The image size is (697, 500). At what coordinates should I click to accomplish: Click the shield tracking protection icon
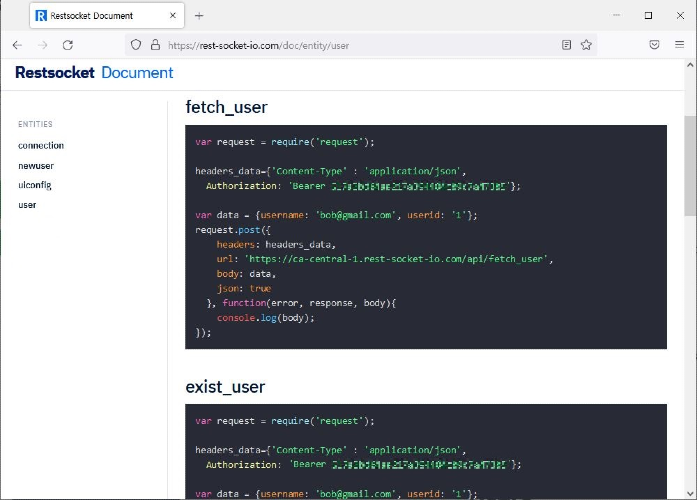click(137, 45)
